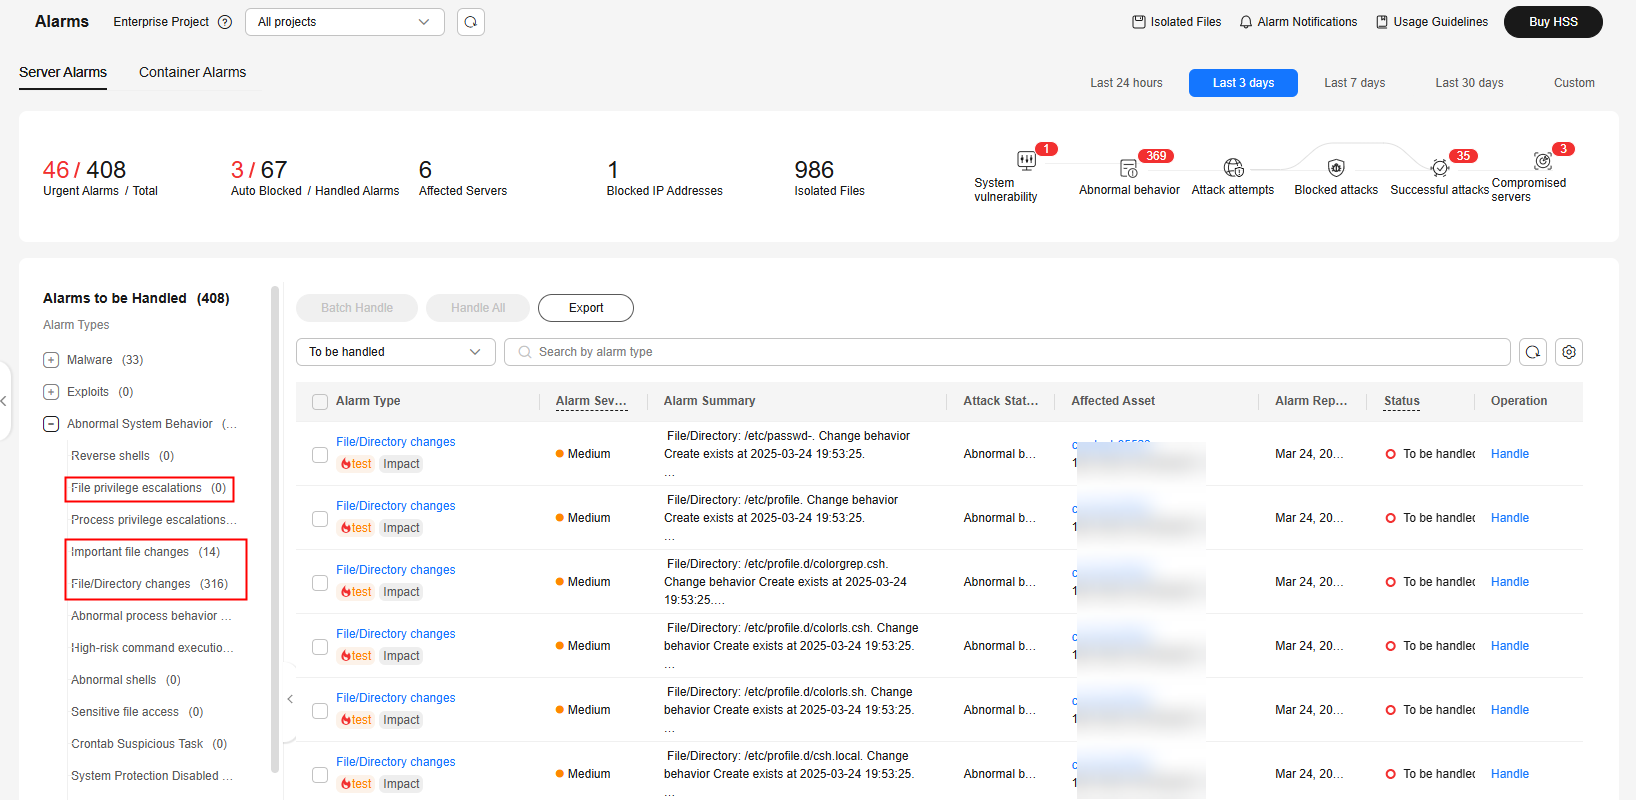Click the refresh icon beside All projects

pyautogui.click(x=471, y=22)
